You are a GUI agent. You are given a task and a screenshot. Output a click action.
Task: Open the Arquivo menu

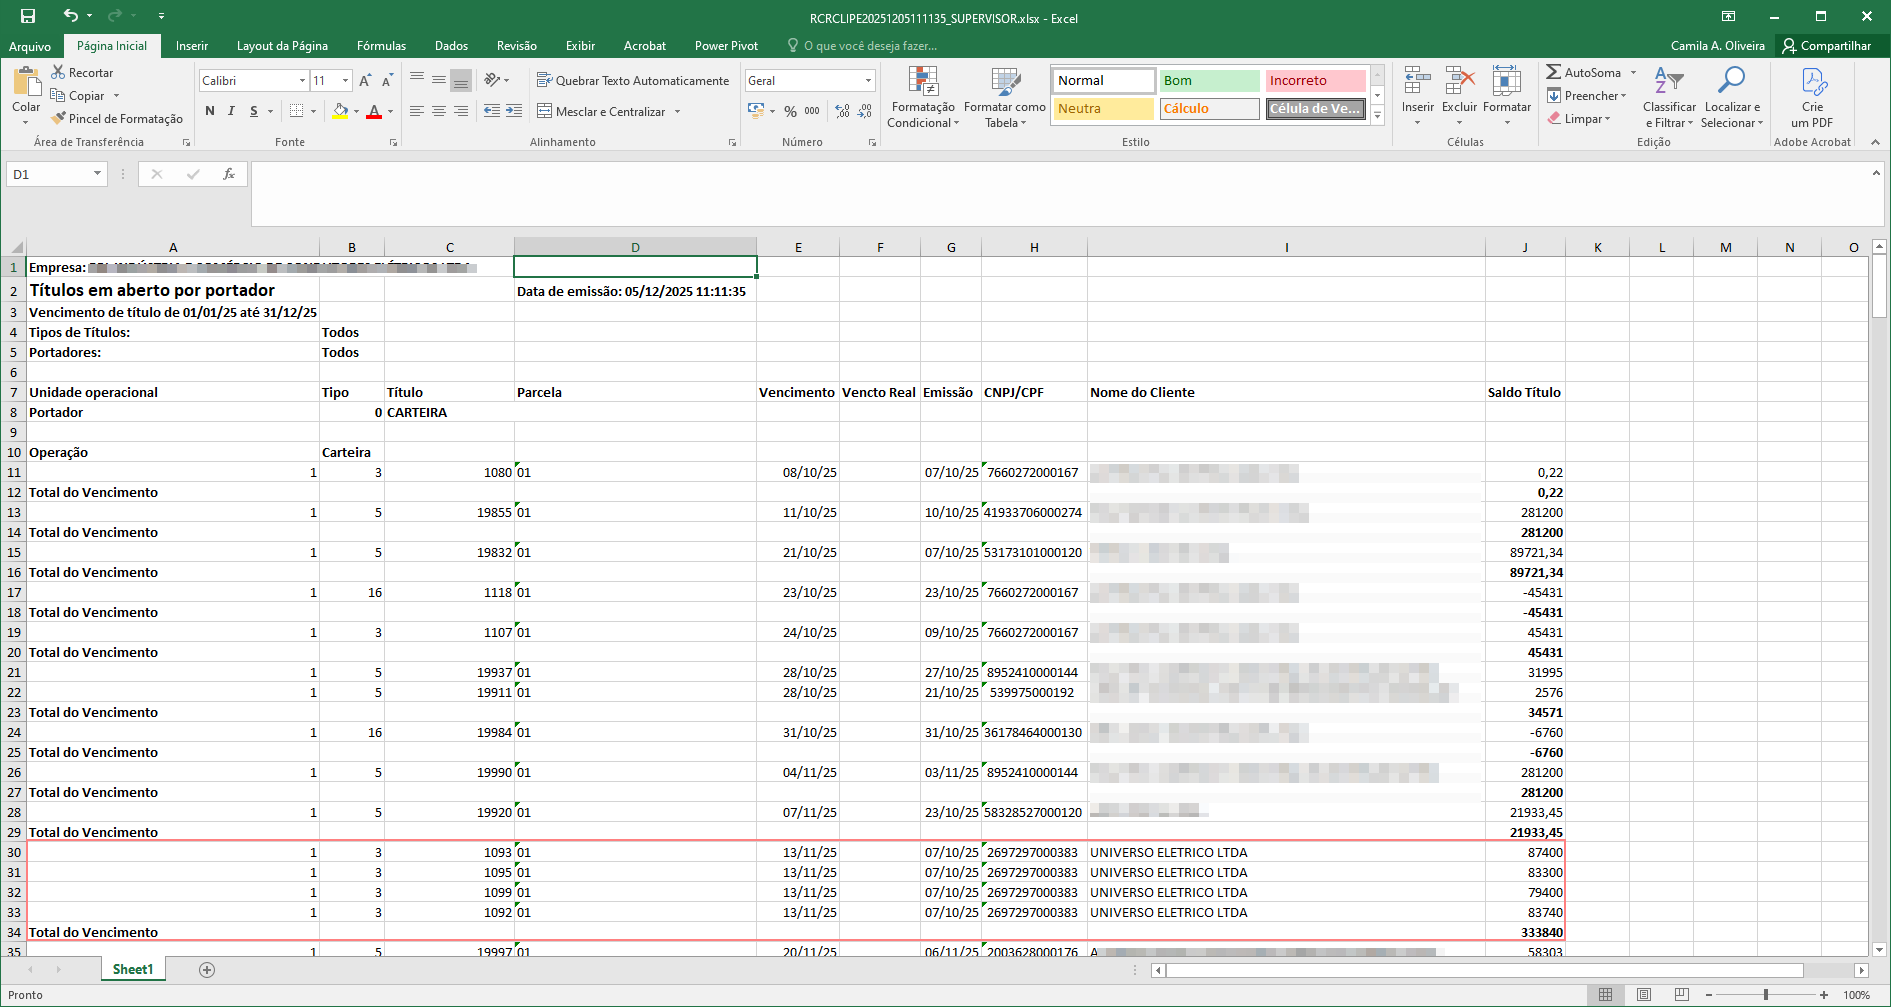coord(30,46)
